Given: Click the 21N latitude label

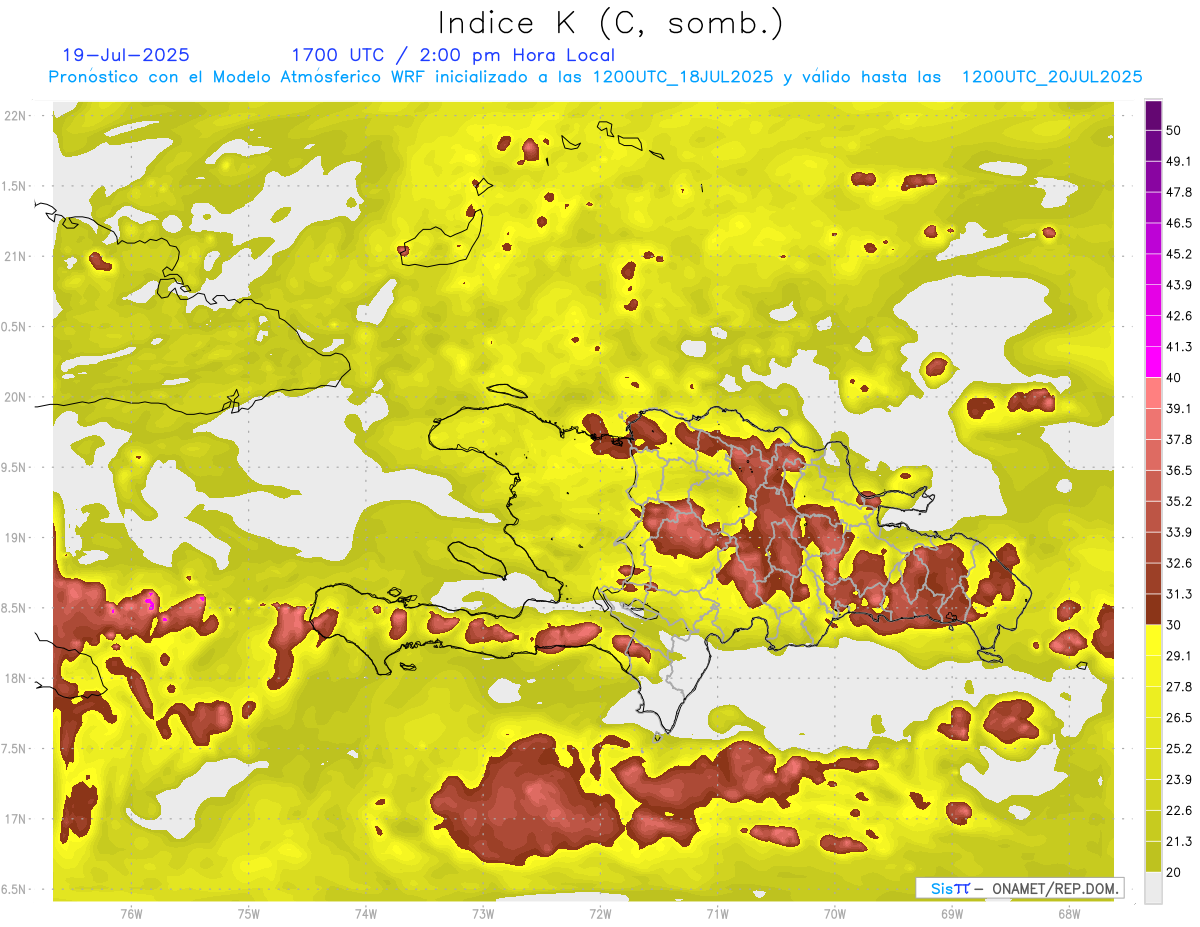Looking at the screenshot, I should 17,256.
